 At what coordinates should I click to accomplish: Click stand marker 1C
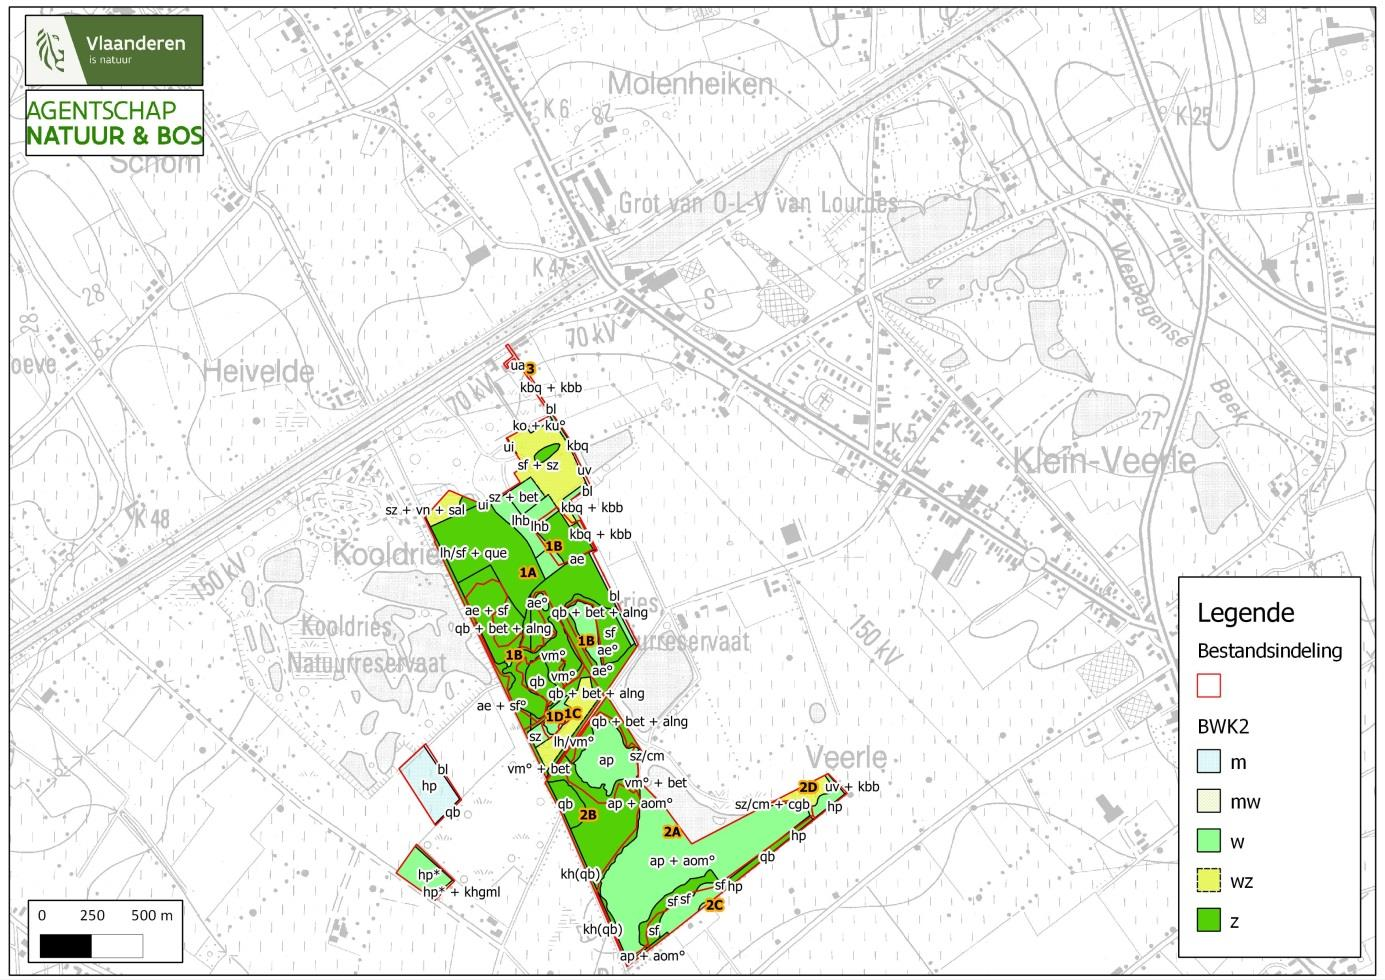click(x=573, y=714)
